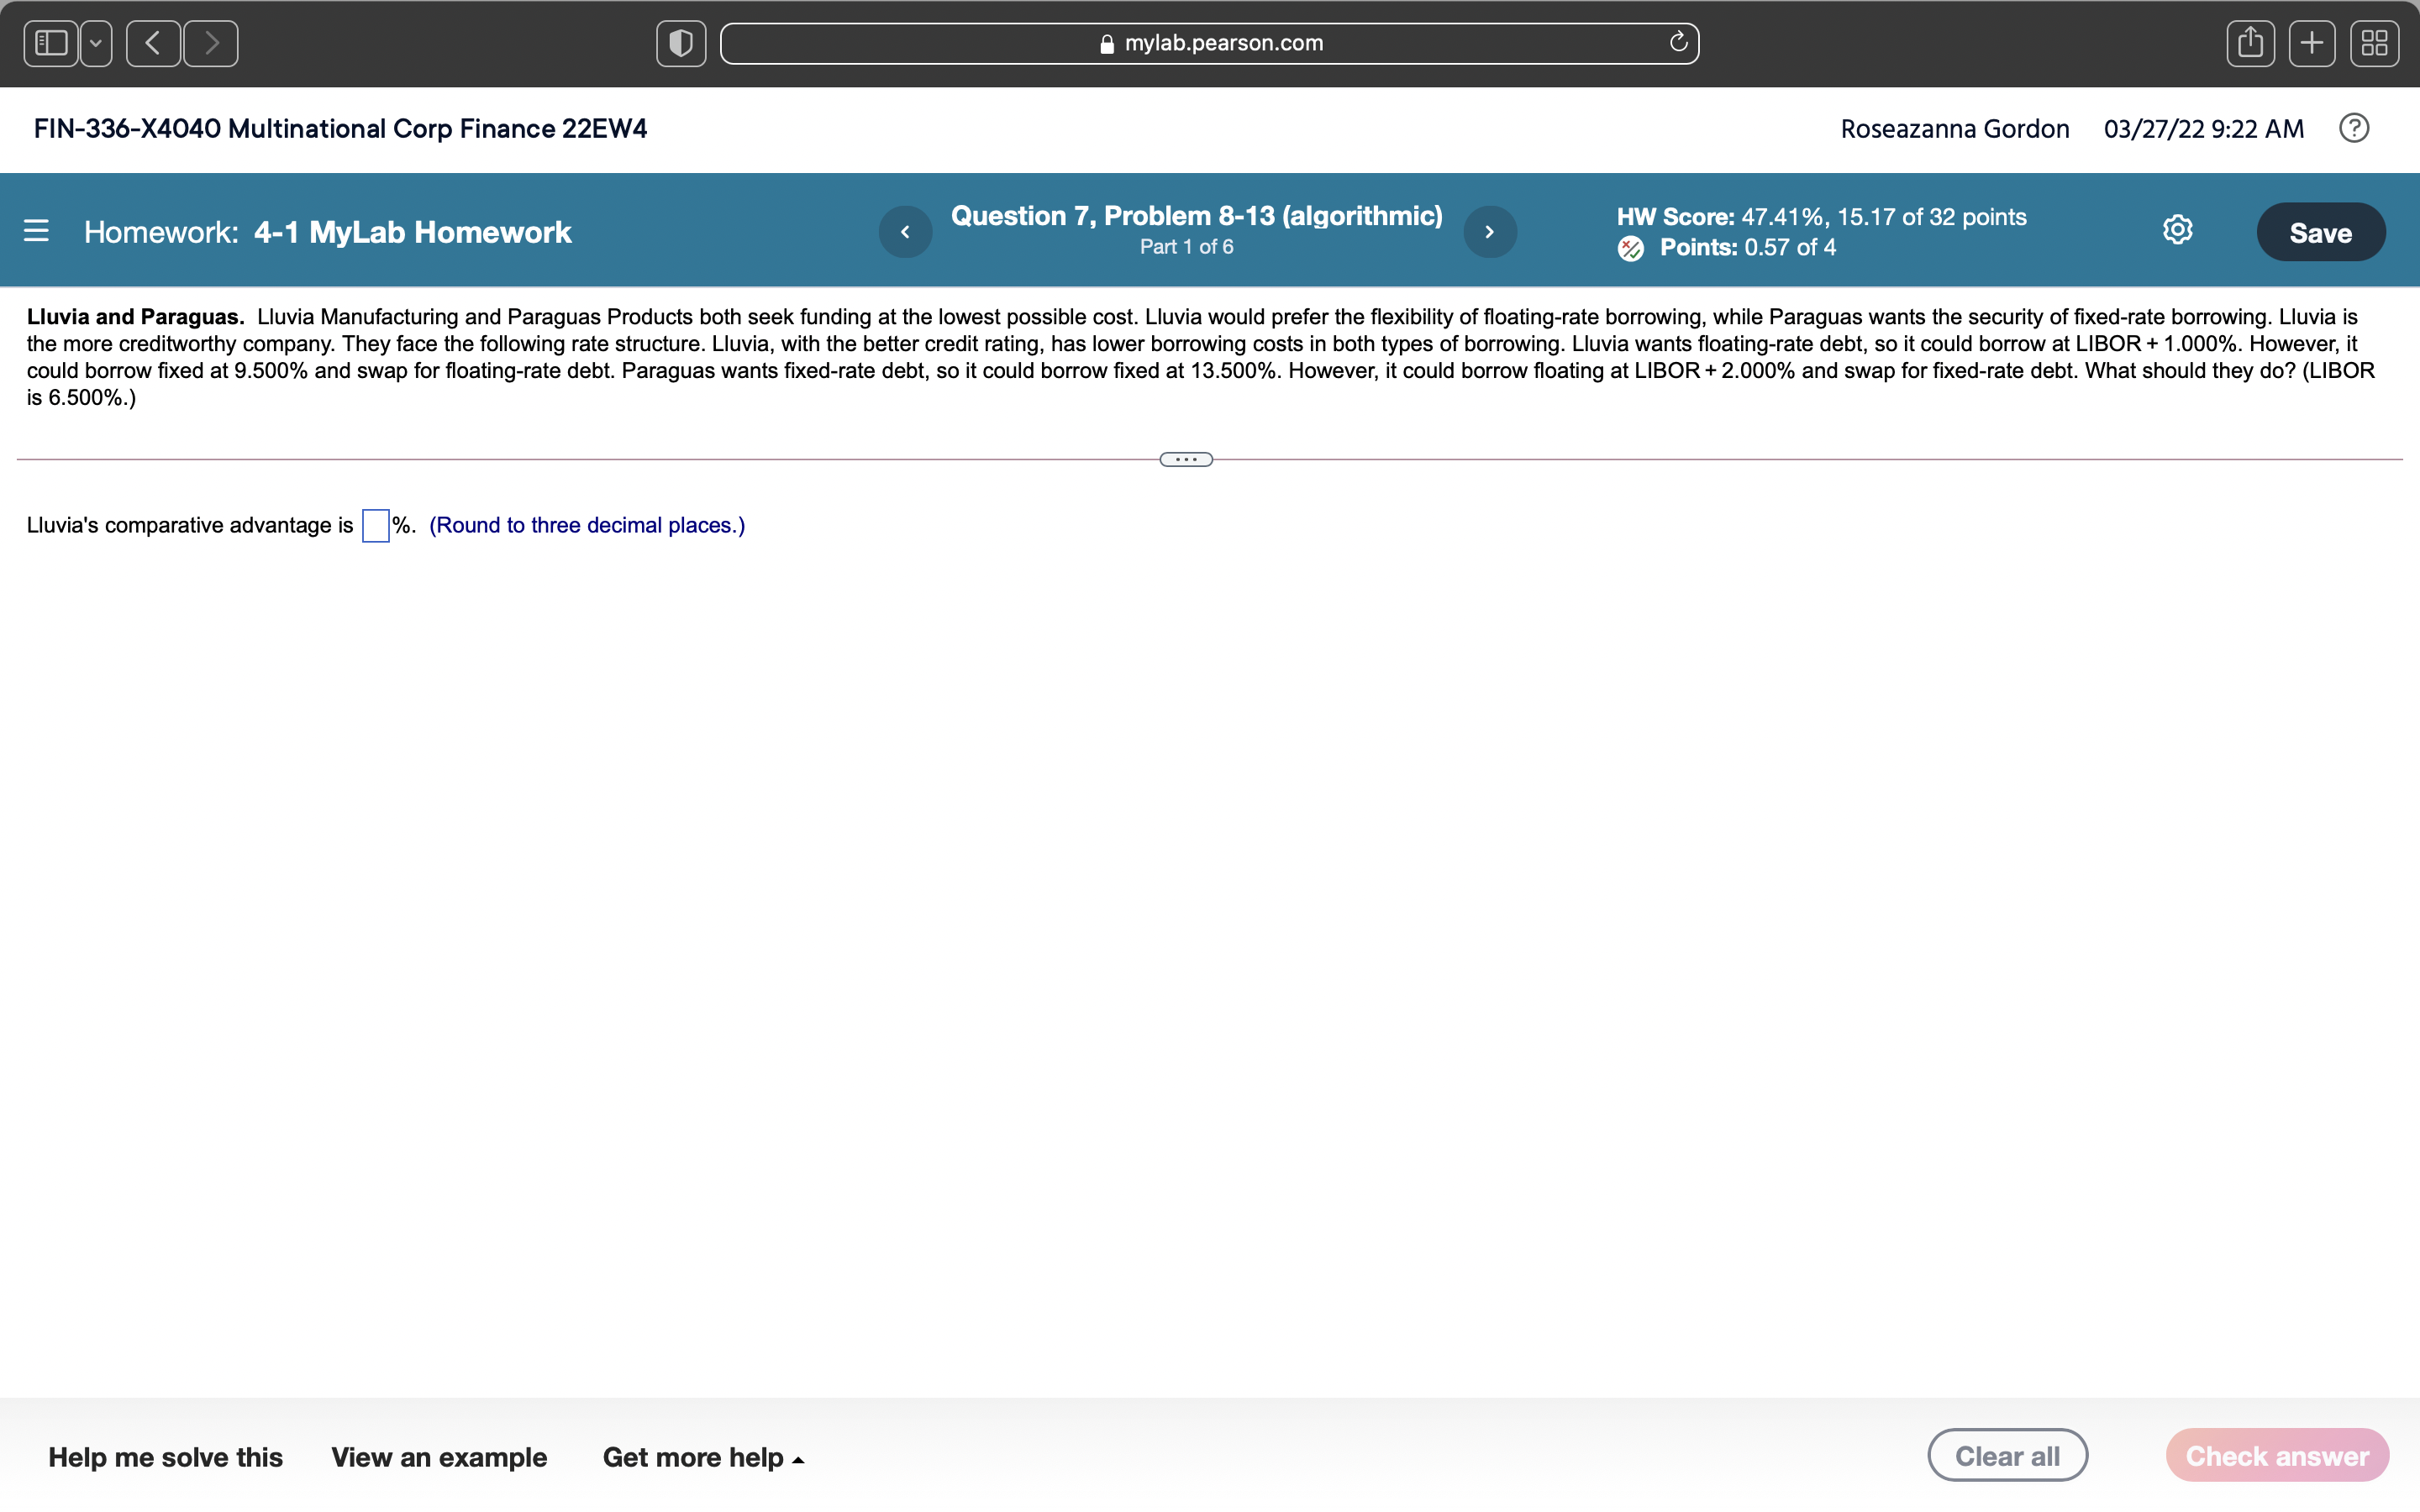
Task: Go to next question arrow
Action: click(1489, 232)
